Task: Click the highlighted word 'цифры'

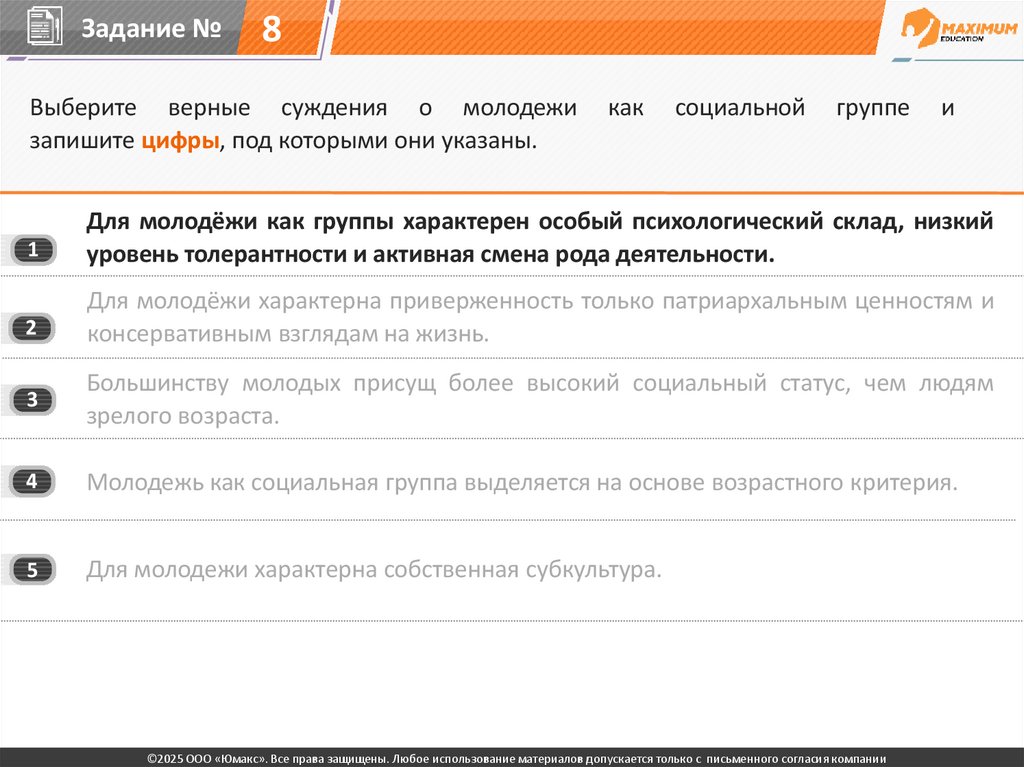Action: 180,140
